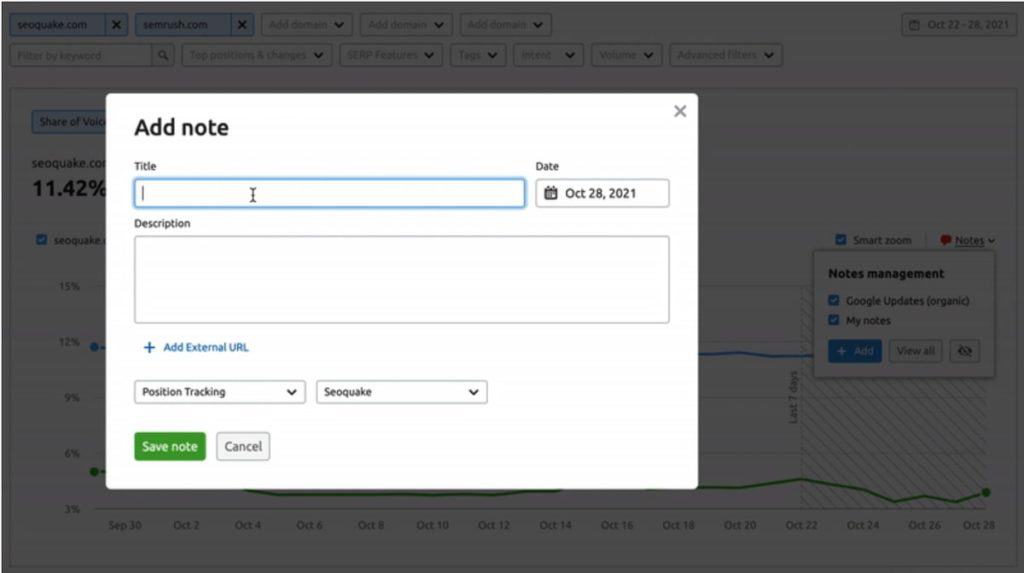Viewport: 1024px width, 573px height.
Task: Select the seoquake.com domain tab
Action: coord(57,25)
